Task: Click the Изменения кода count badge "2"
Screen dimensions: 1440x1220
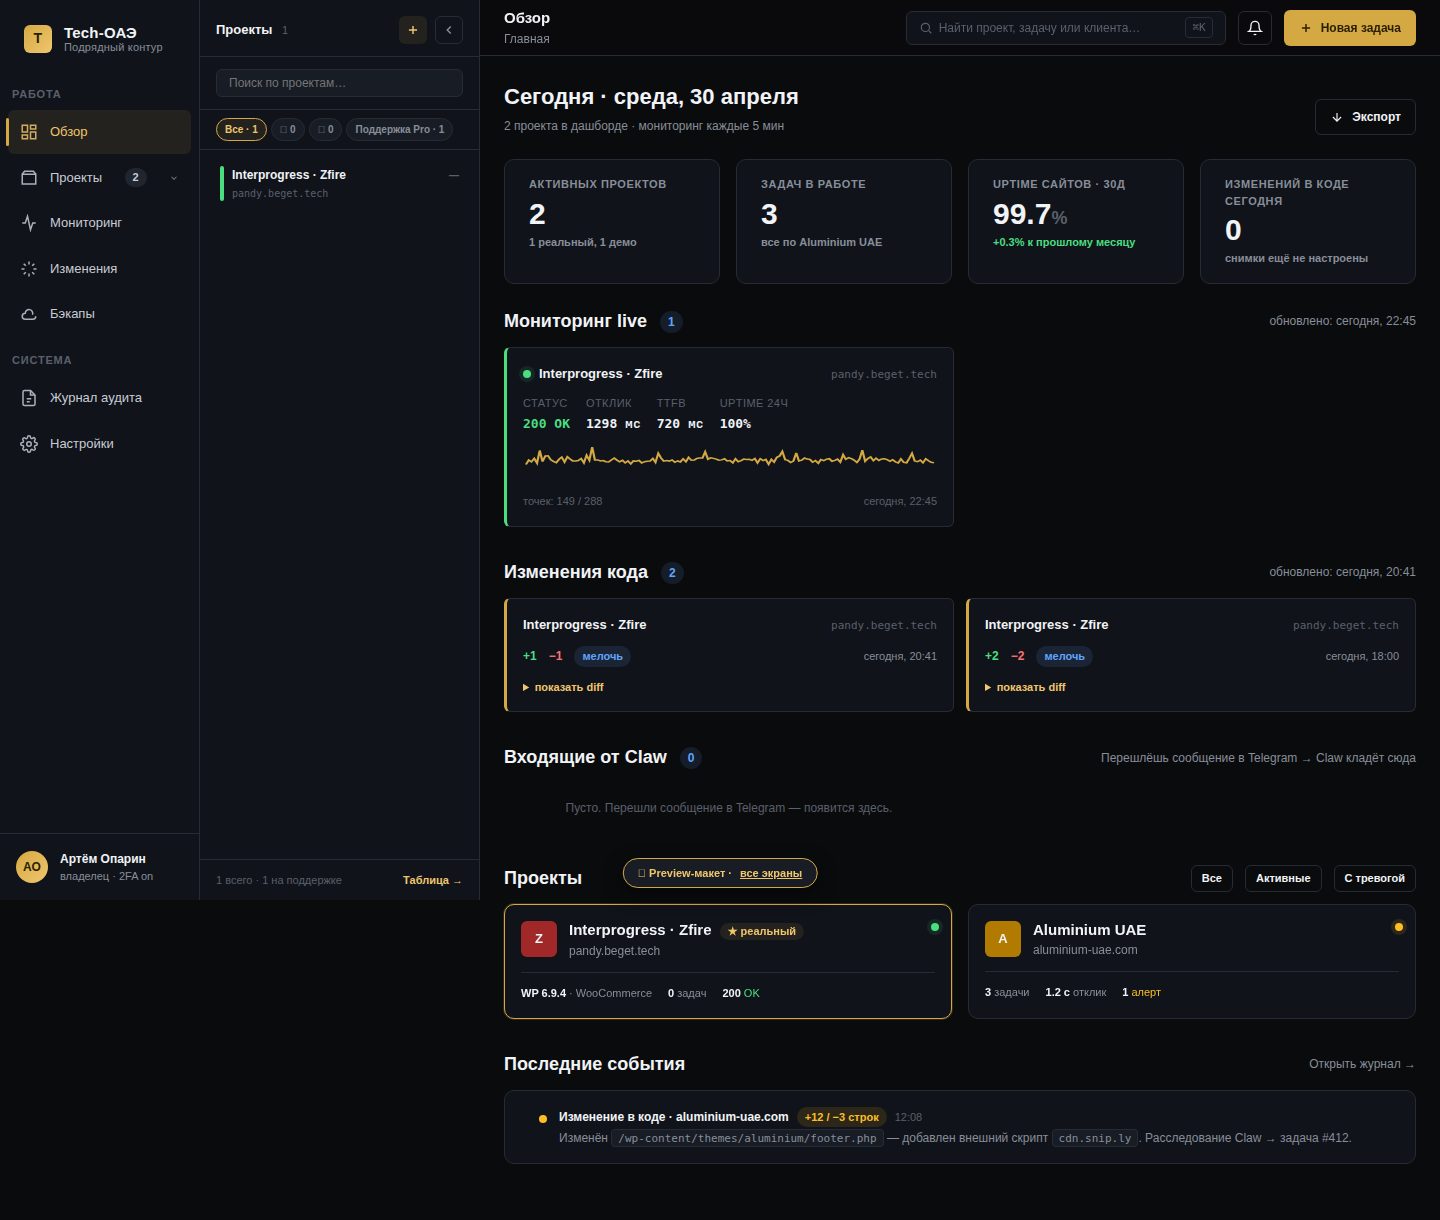Action: point(672,573)
